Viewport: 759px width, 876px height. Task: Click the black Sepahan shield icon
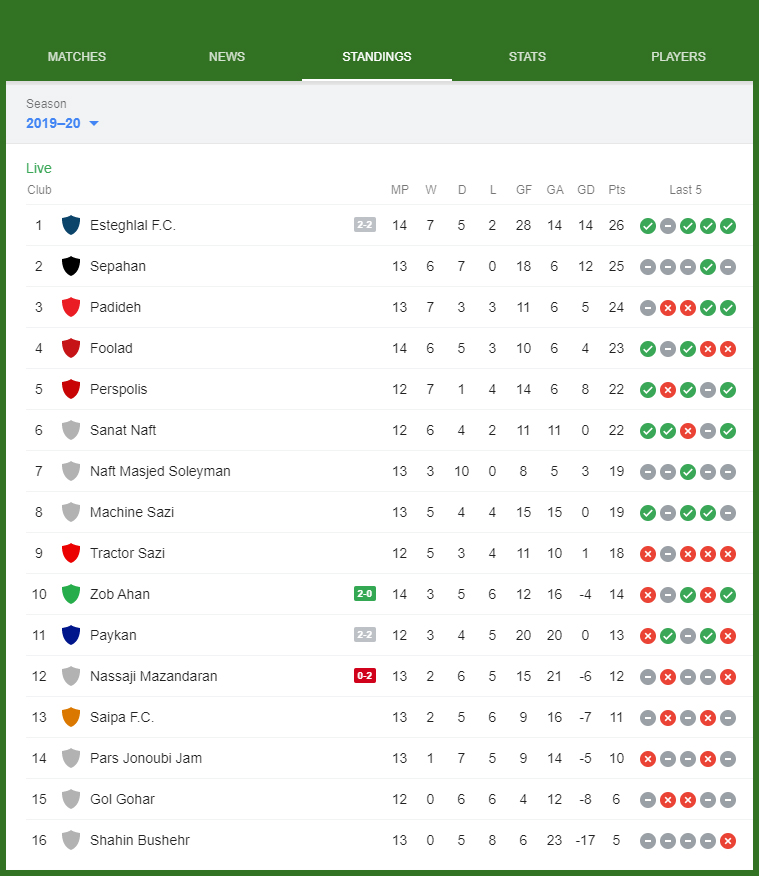[x=71, y=266]
